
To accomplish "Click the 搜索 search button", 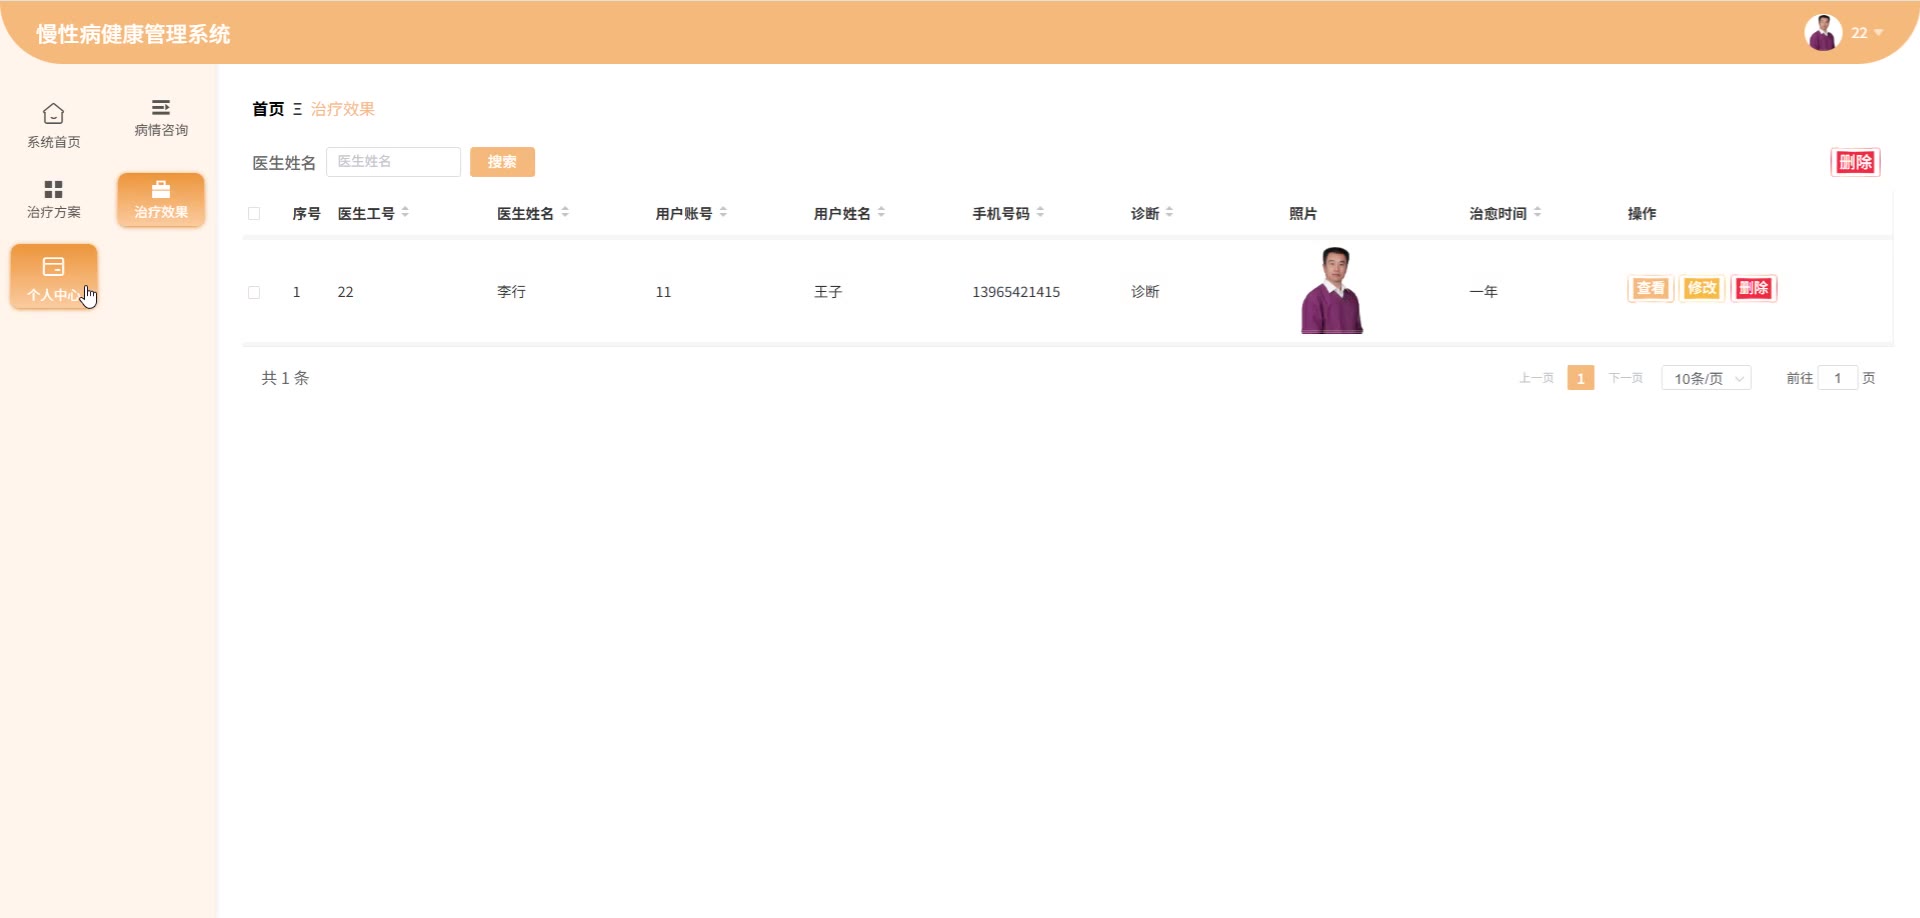I will (x=502, y=162).
